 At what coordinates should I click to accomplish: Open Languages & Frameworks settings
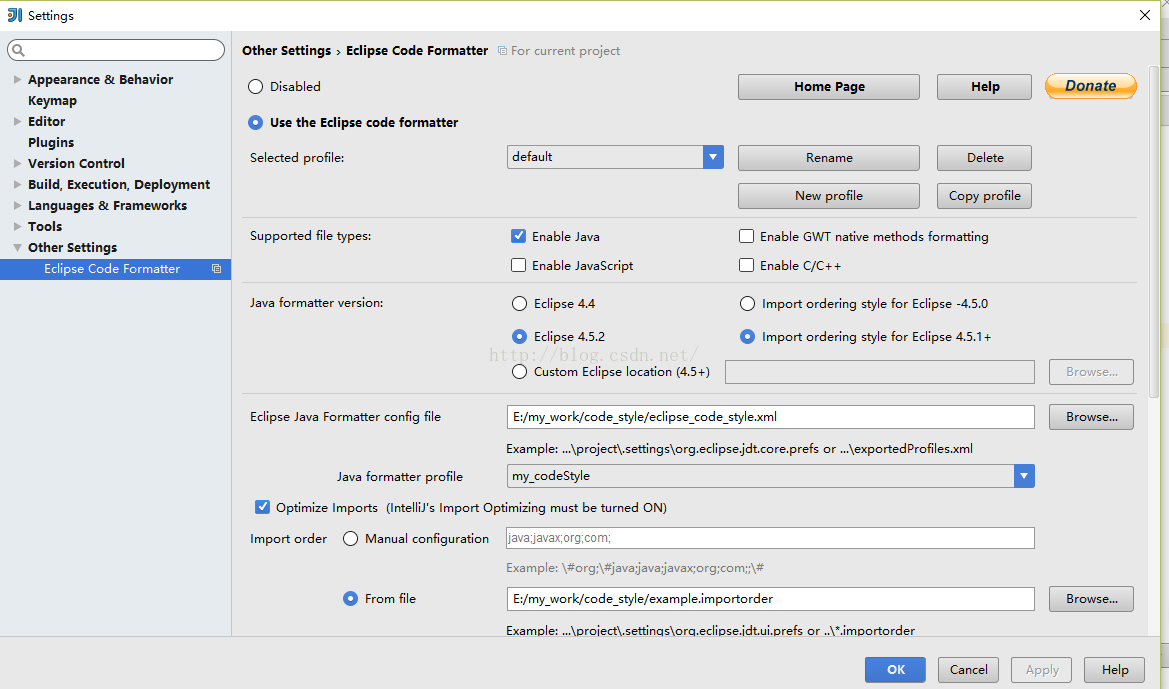(x=107, y=205)
